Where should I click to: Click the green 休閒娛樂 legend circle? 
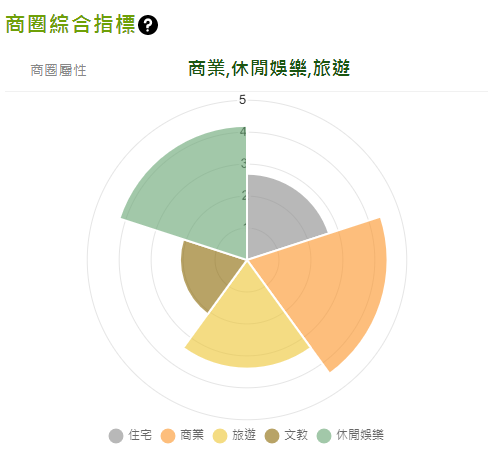[x=324, y=436]
